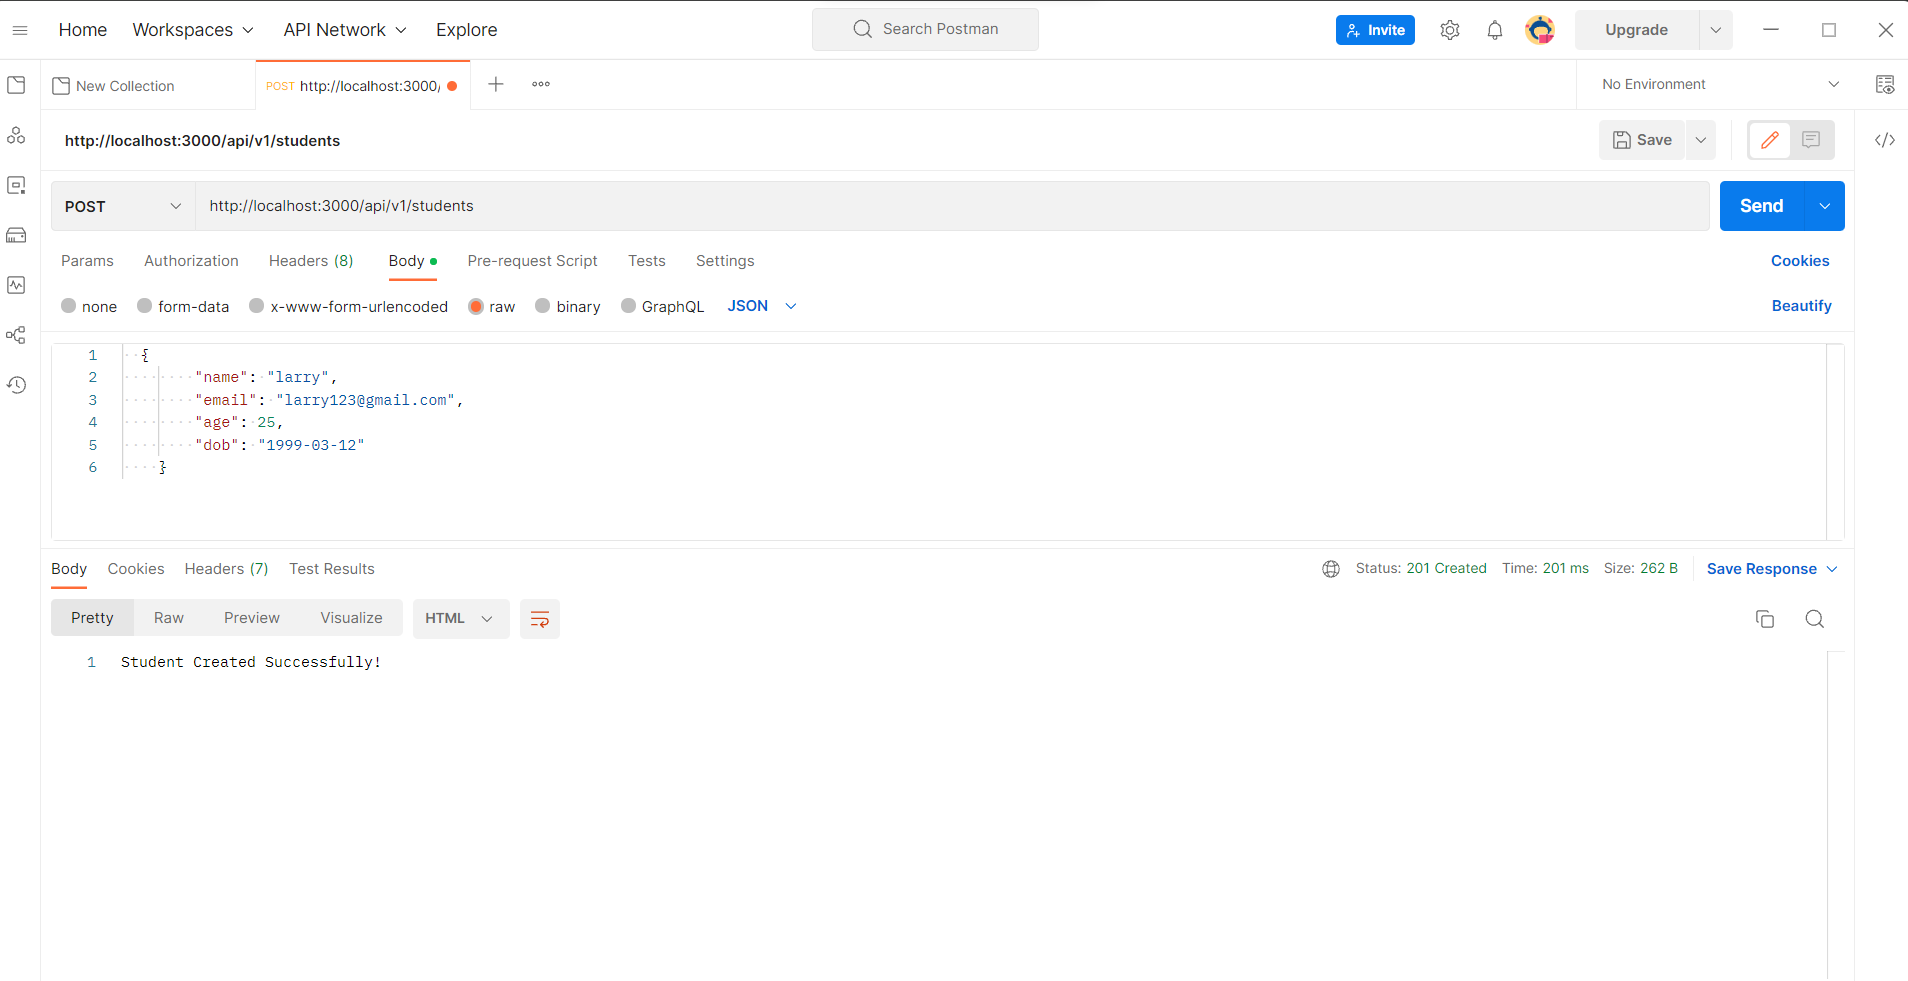This screenshot has width=1908, height=981.
Task: Open the HTML response format dropdown
Action: pyautogui.click(x=460, y=619)
